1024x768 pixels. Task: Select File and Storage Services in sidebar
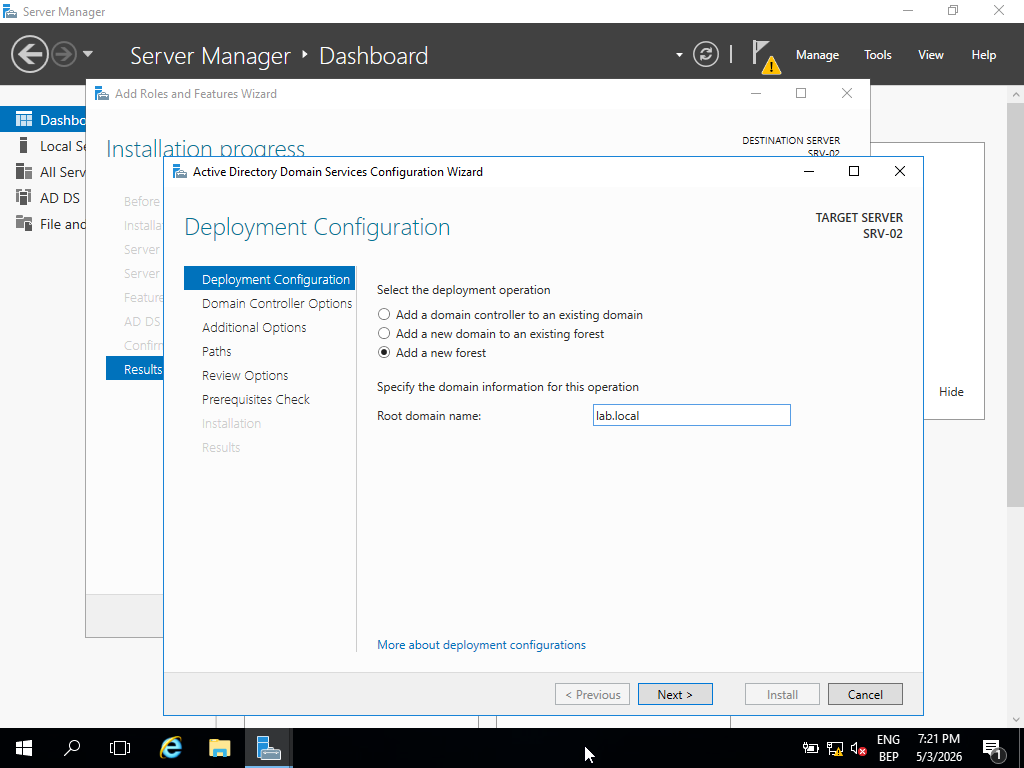click(x=43, y=224)
